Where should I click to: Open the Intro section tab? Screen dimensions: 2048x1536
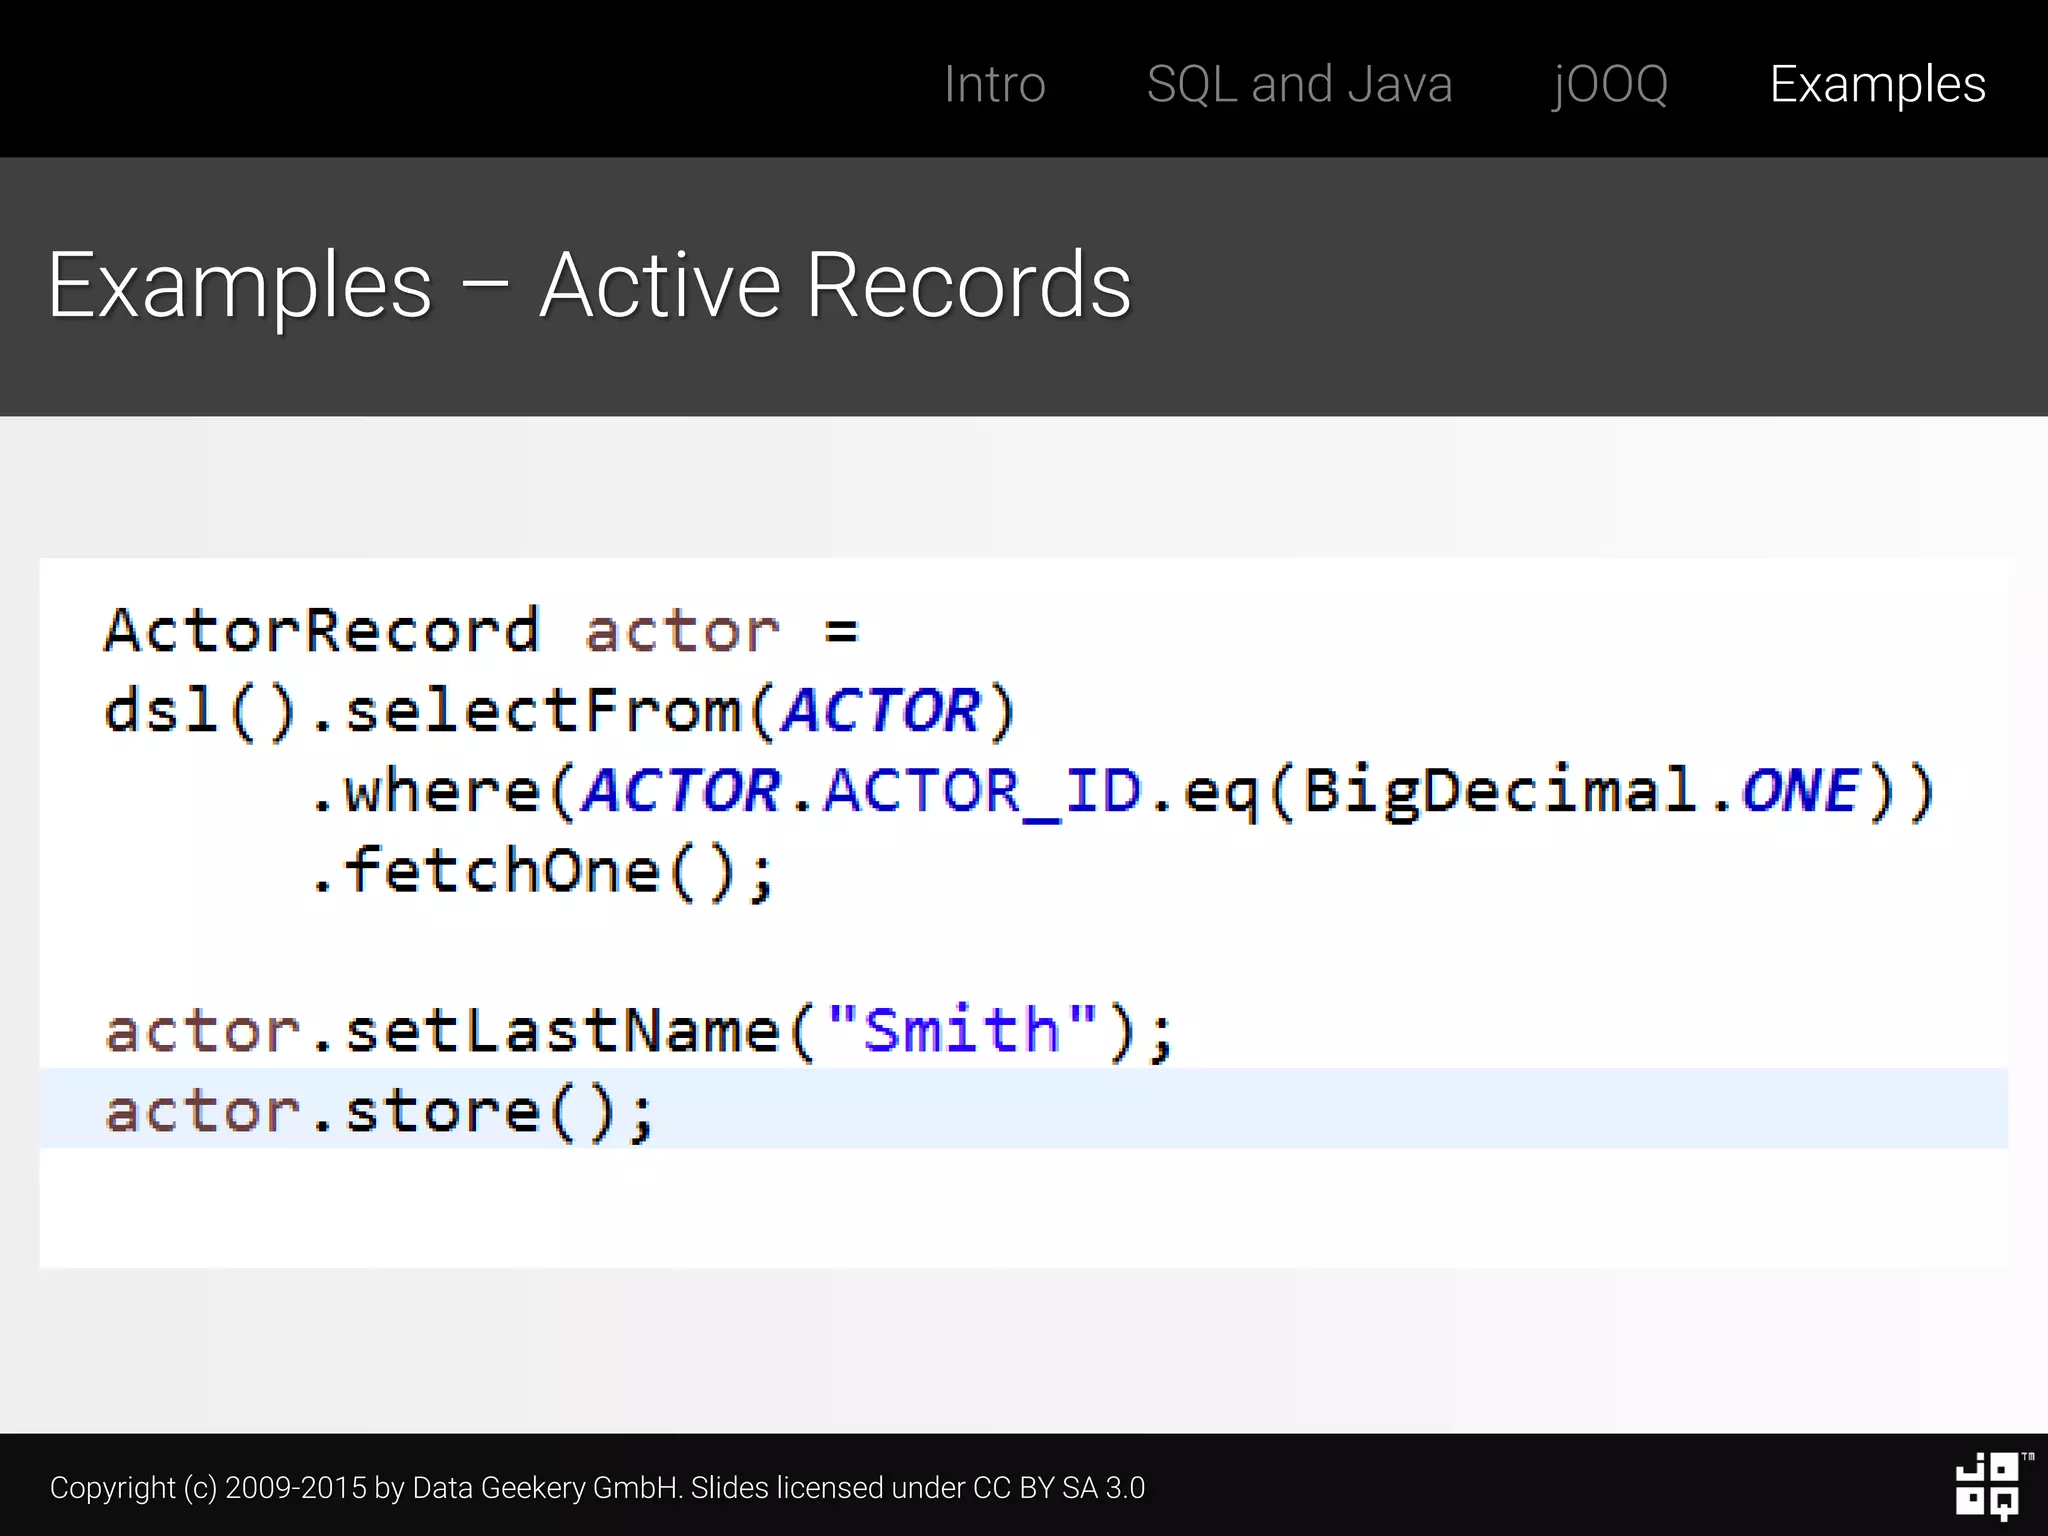tap(994, 84)
